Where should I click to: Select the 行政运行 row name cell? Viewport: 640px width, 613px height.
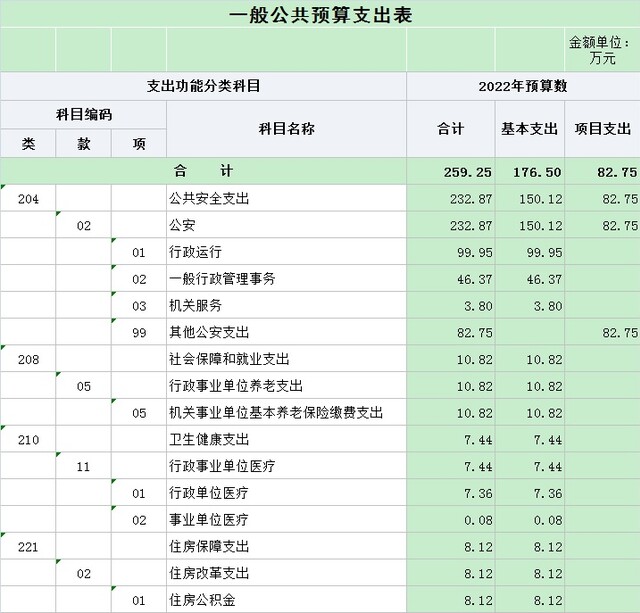(x=286, y=252)
